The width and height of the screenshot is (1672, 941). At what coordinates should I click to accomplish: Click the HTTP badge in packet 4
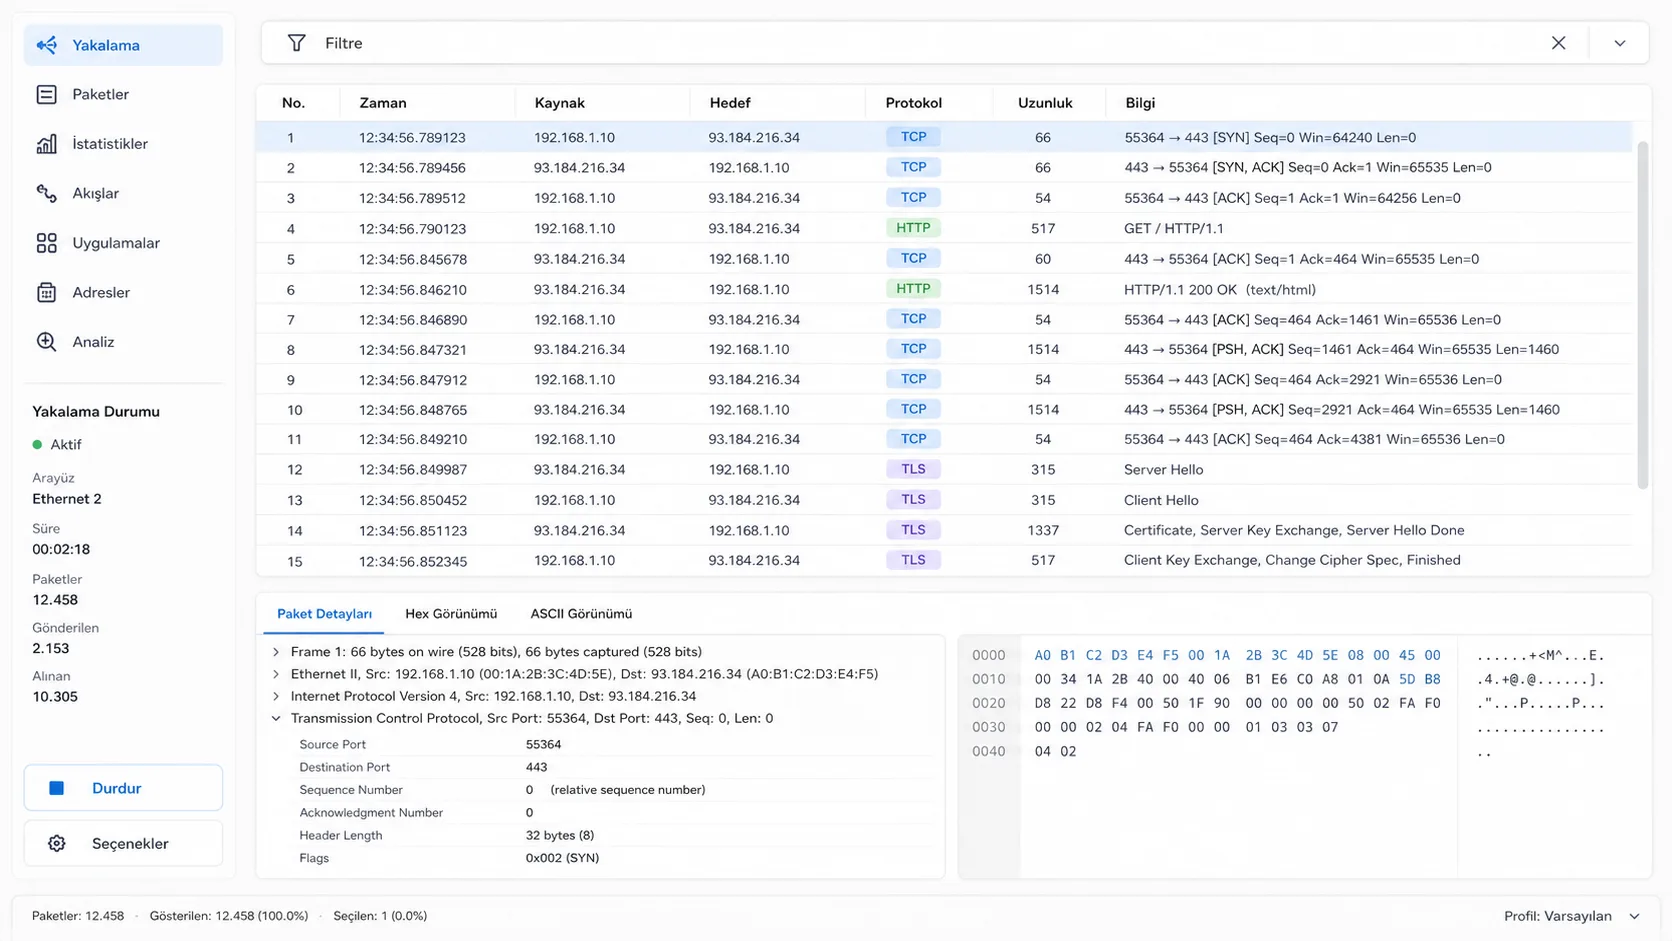click(x=913, y=228)
